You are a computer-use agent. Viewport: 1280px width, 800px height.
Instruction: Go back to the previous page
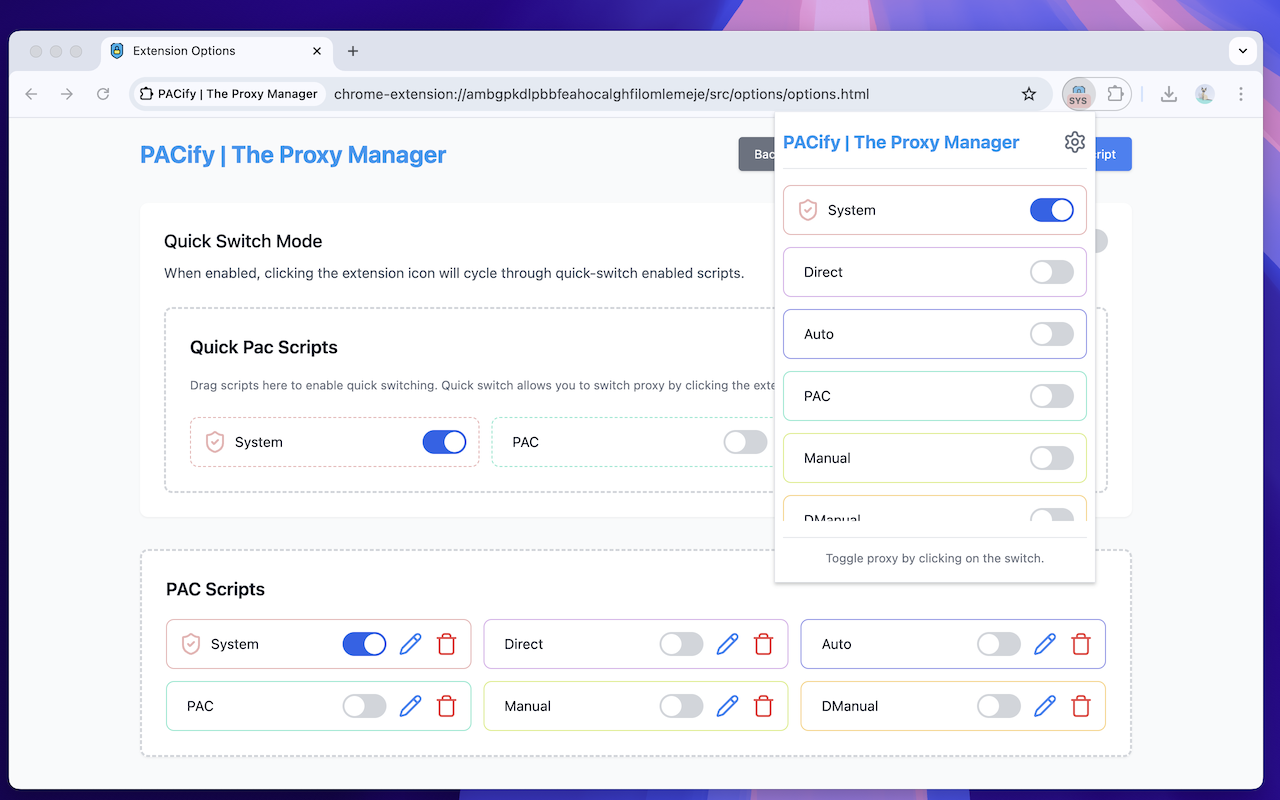[31, 94]
